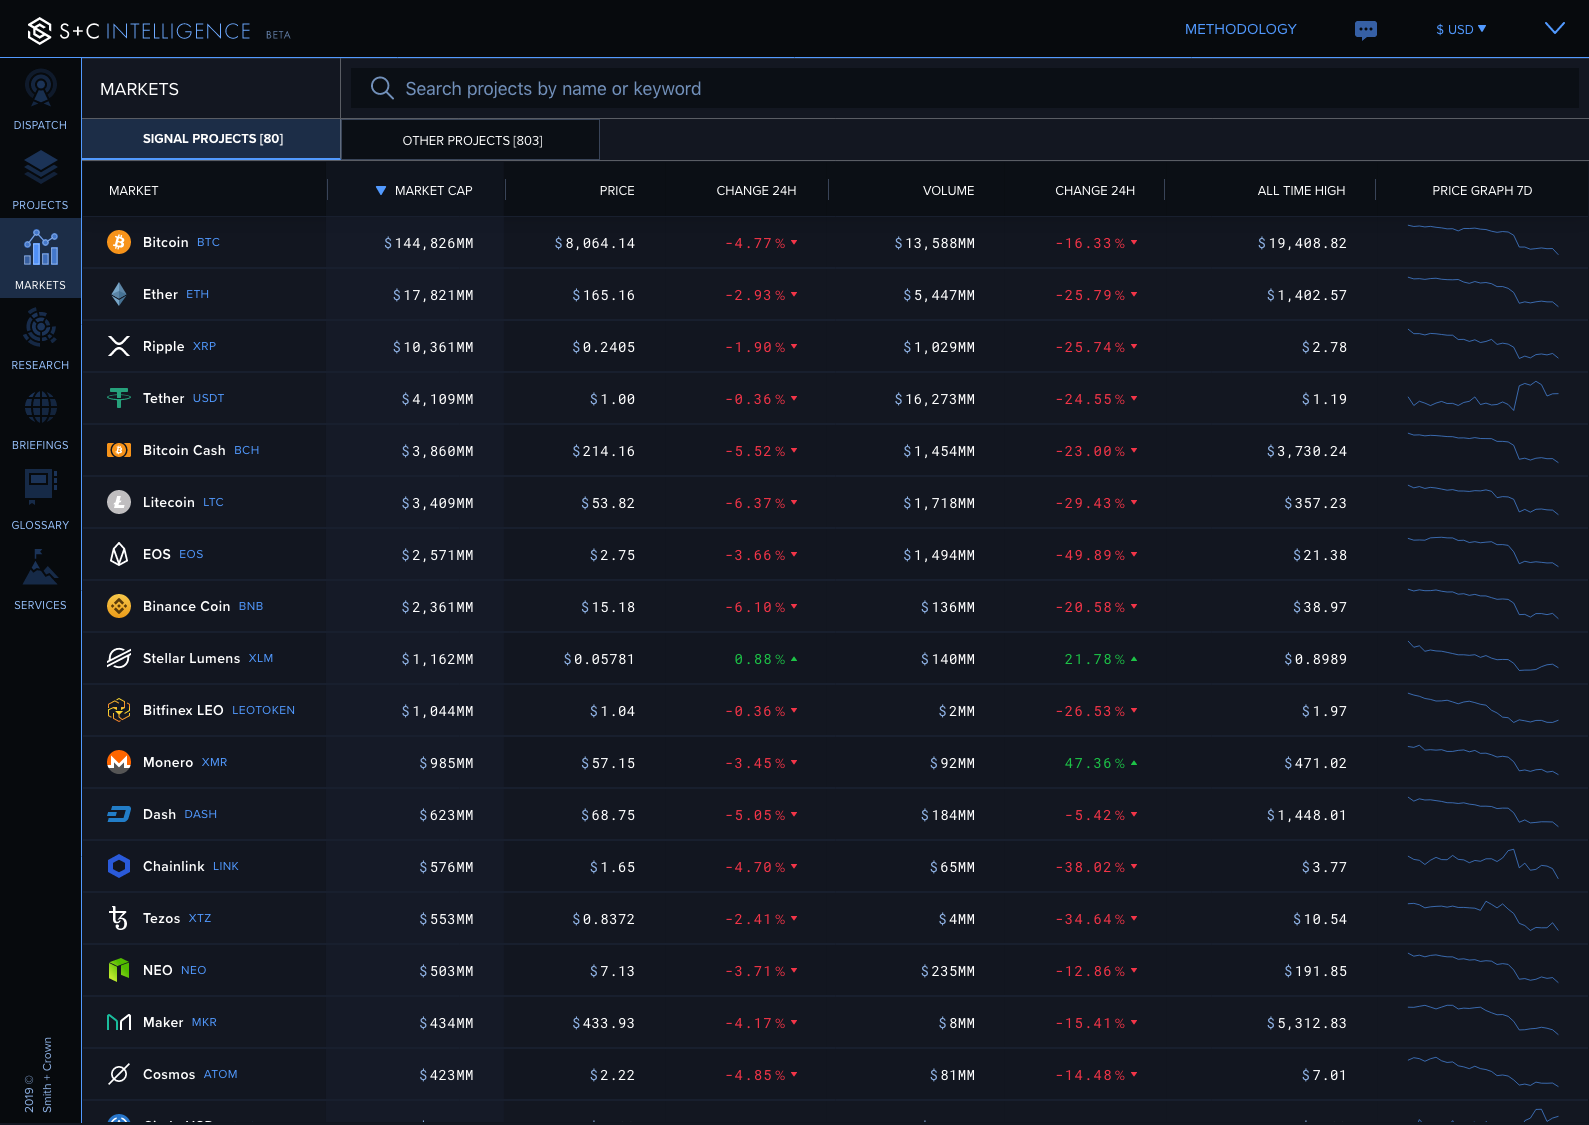Viewport: 1589px width, 1125px height.
Task: Open the chat message icon
Action: pos(1366,30)
